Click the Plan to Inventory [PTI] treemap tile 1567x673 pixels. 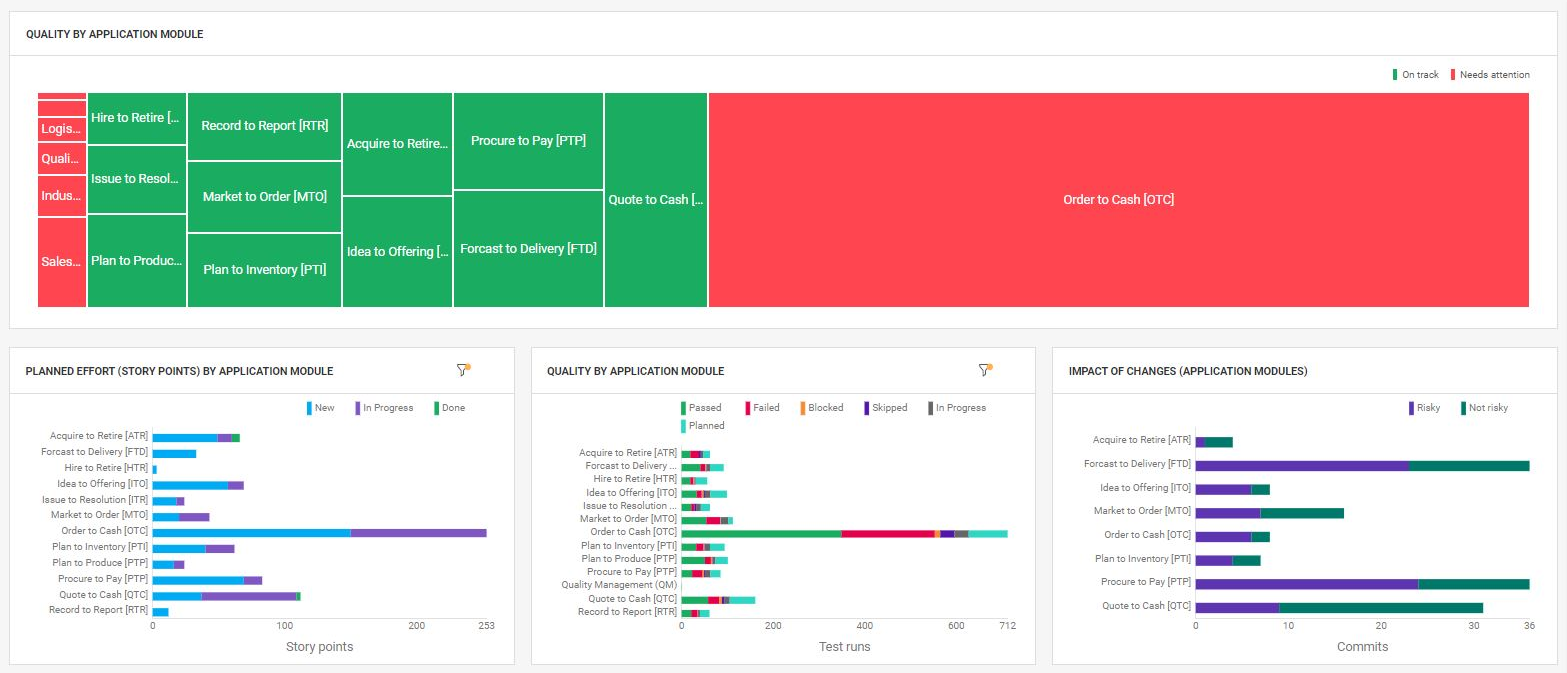pos(264,270)
